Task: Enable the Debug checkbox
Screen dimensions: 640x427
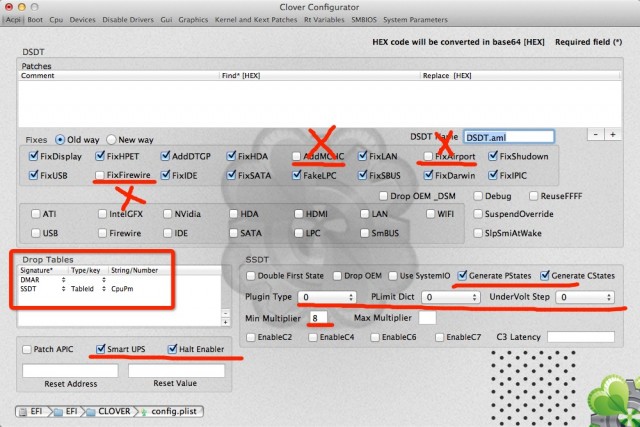Action: [x=478, y=196]
